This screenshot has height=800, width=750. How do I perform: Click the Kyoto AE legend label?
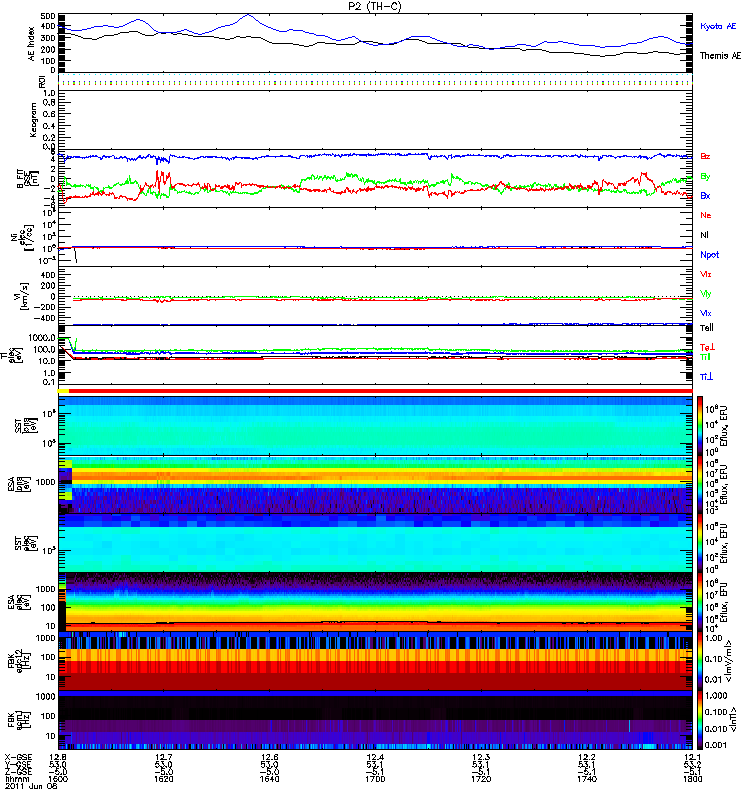click(x=720, y=26)
